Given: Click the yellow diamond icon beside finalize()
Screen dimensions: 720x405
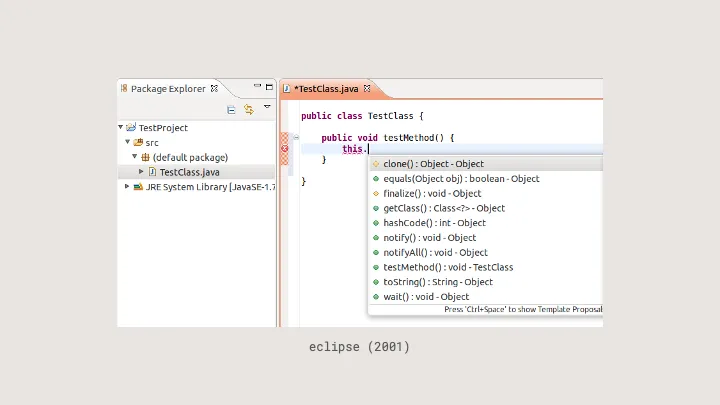Looking at the screenshot, I should coord(376,193).
